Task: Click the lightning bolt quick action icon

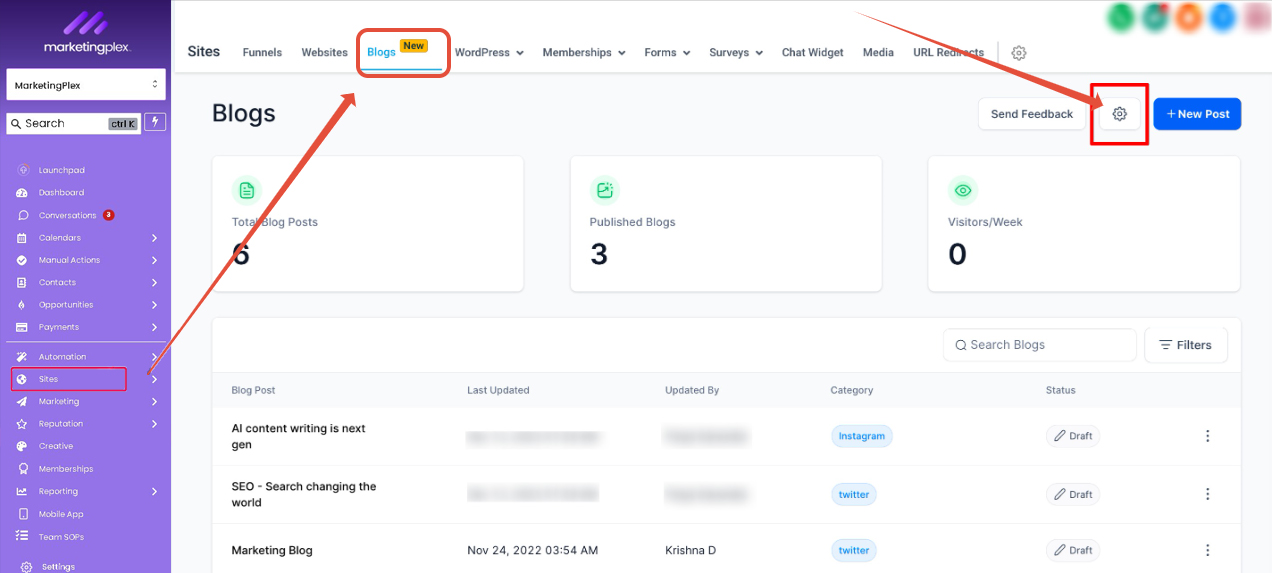Action: pos(155,122)
